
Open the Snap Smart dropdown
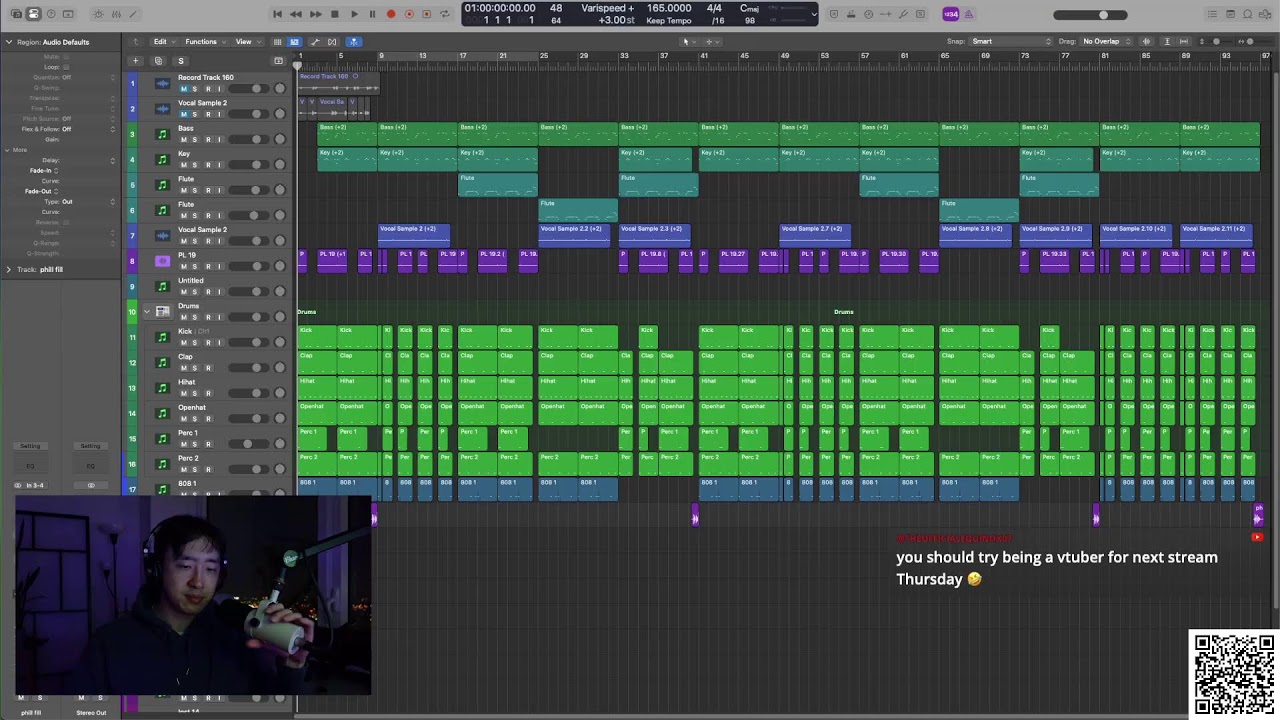pyautogui.click(x=1011, y=42)
